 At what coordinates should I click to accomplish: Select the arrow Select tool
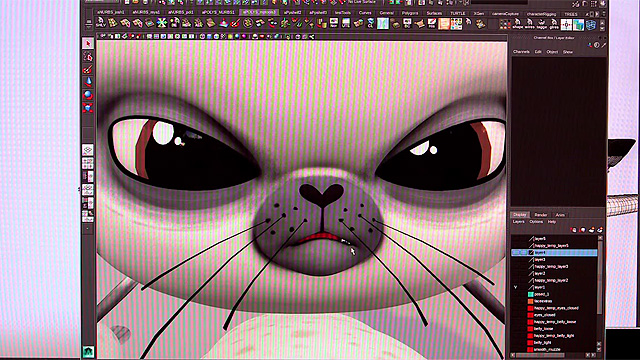coord(88,43)
